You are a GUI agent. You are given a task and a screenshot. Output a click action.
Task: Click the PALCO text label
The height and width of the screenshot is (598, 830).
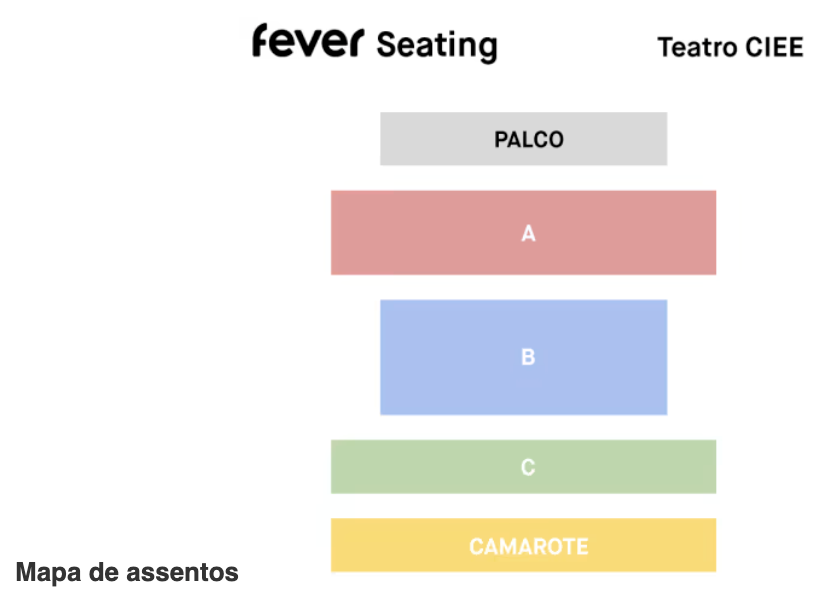(x=529, y=140)
